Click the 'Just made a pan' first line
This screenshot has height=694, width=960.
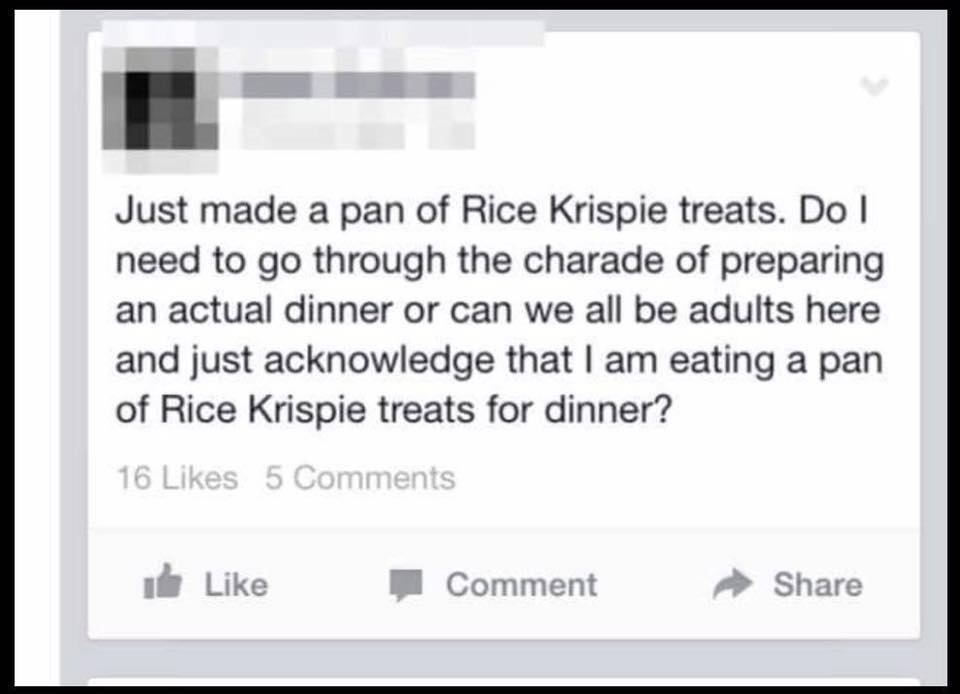pos(492,211)
